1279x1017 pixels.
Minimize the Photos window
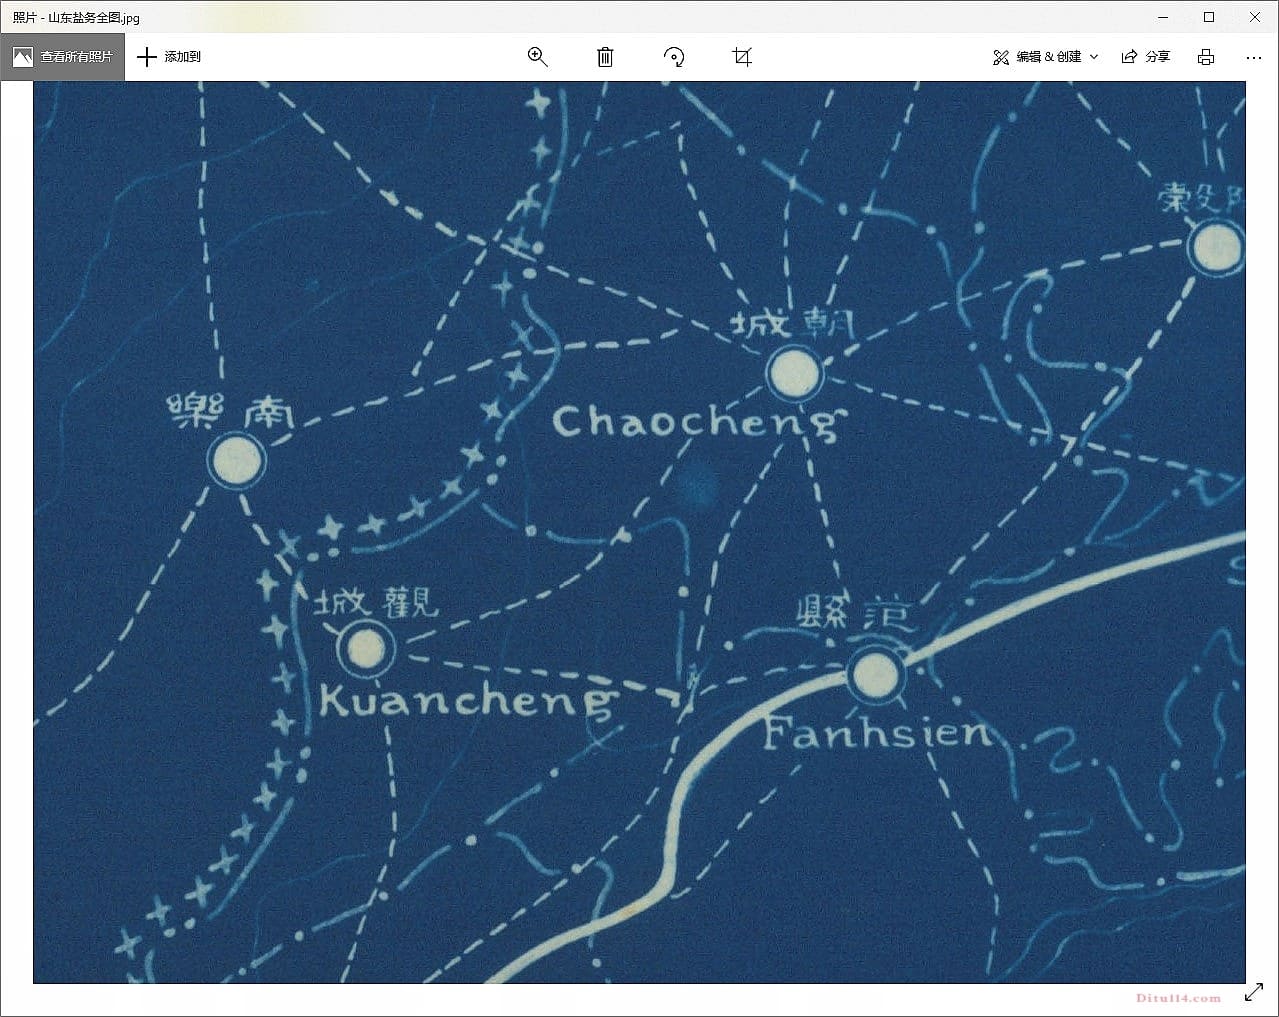tap(1163, 17)
